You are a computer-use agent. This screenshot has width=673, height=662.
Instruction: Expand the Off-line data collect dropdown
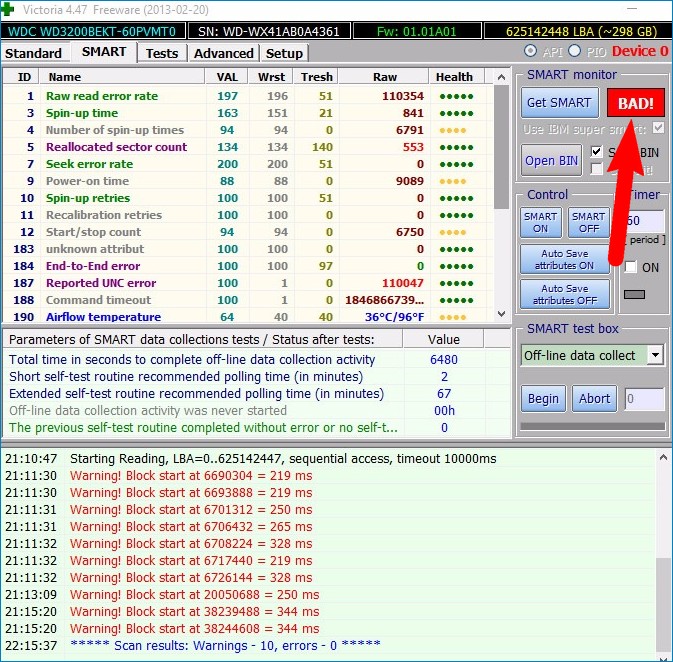tap(655, 355)
